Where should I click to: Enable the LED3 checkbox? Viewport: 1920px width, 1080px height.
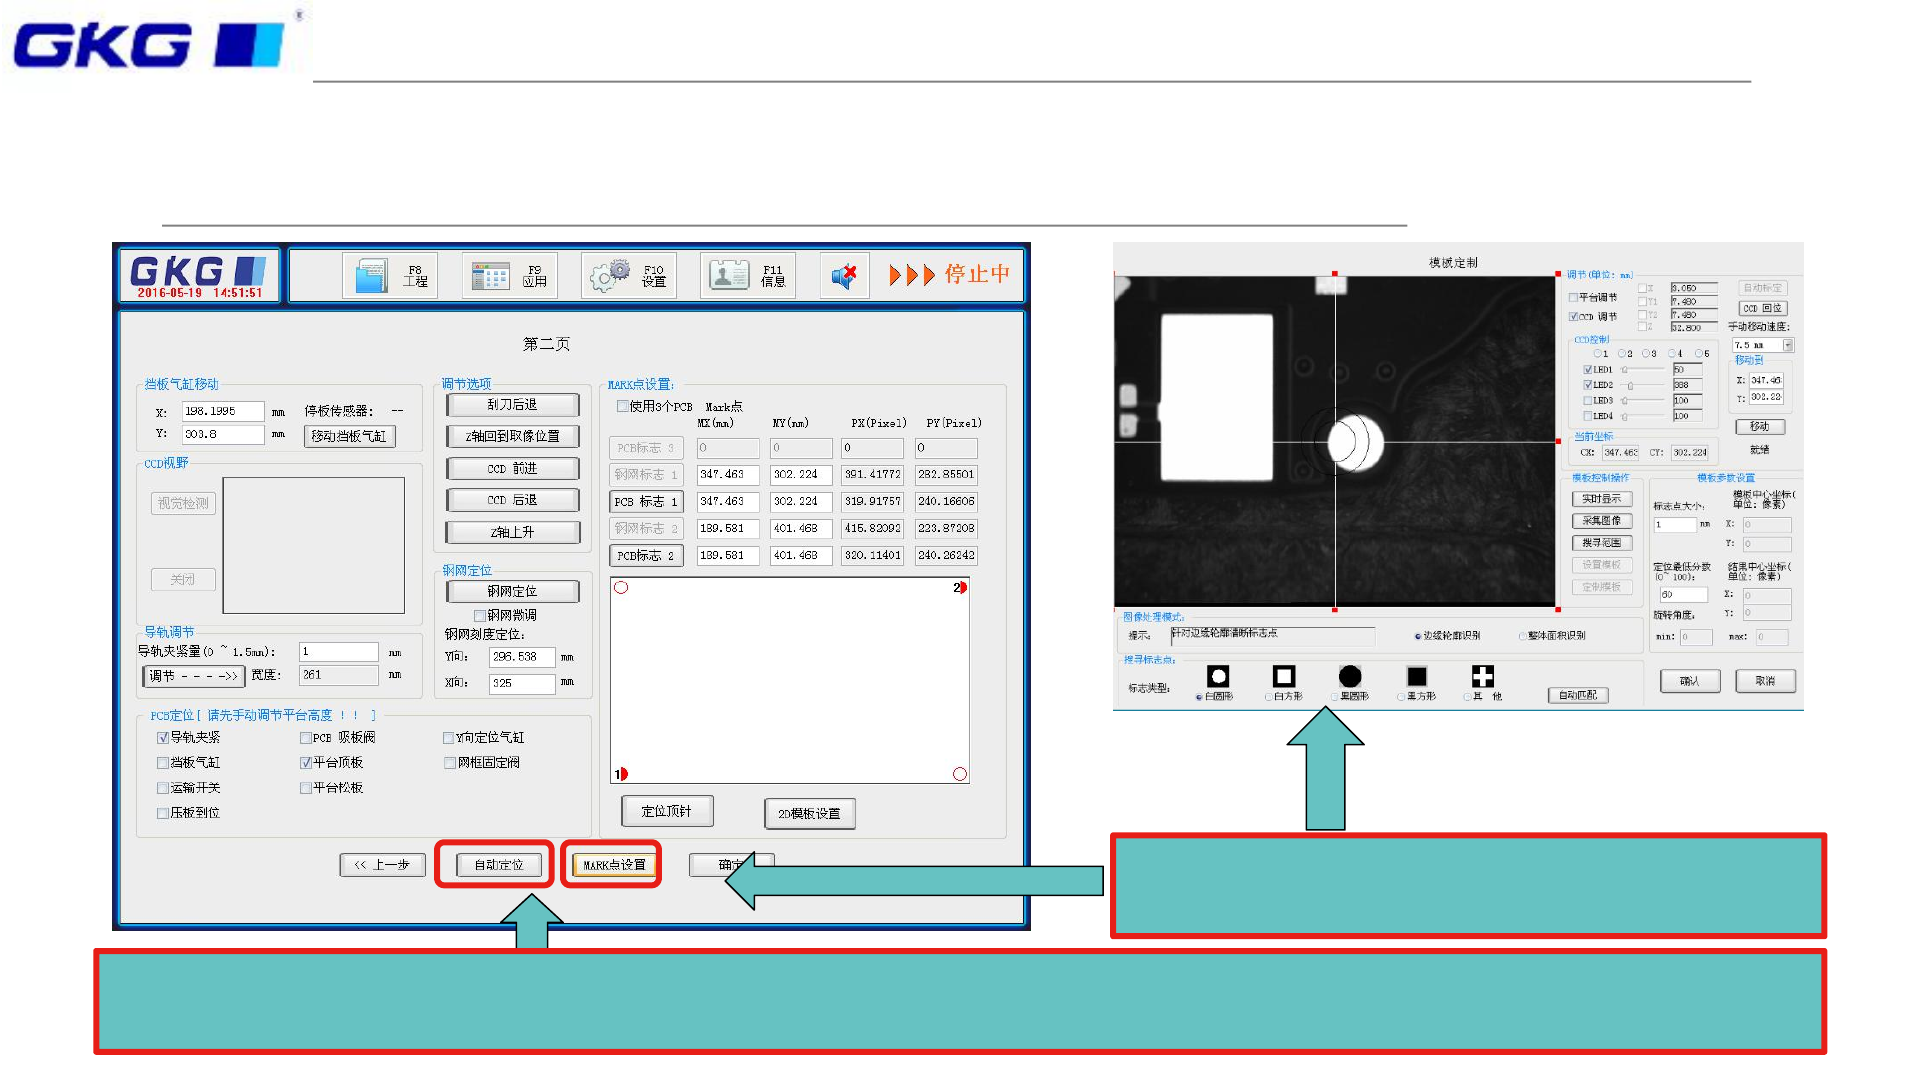pos(1588,401)
